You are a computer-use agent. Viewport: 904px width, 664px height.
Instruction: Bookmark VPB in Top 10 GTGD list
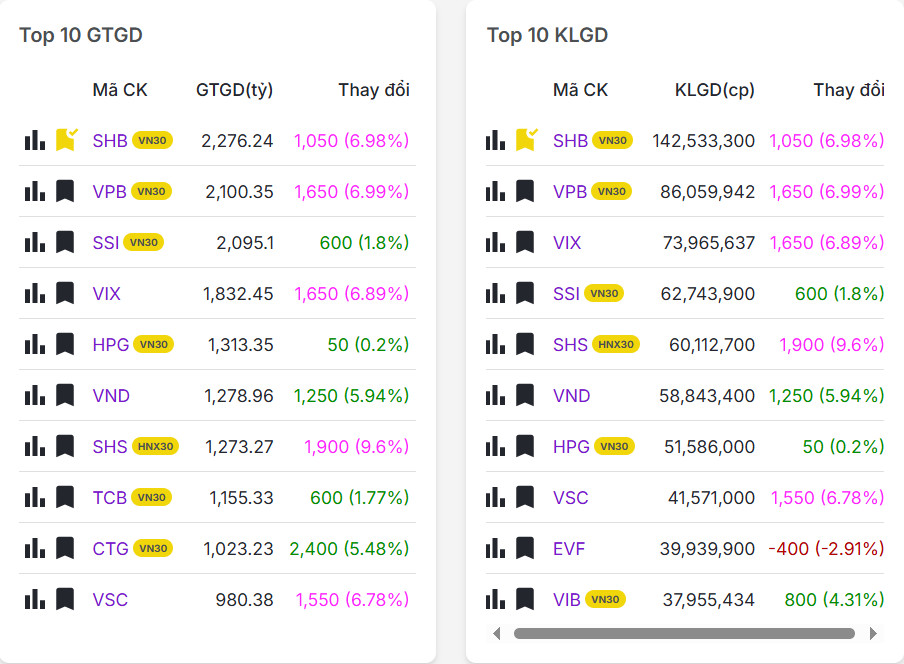pyautogui.click(x=65, y=191)
